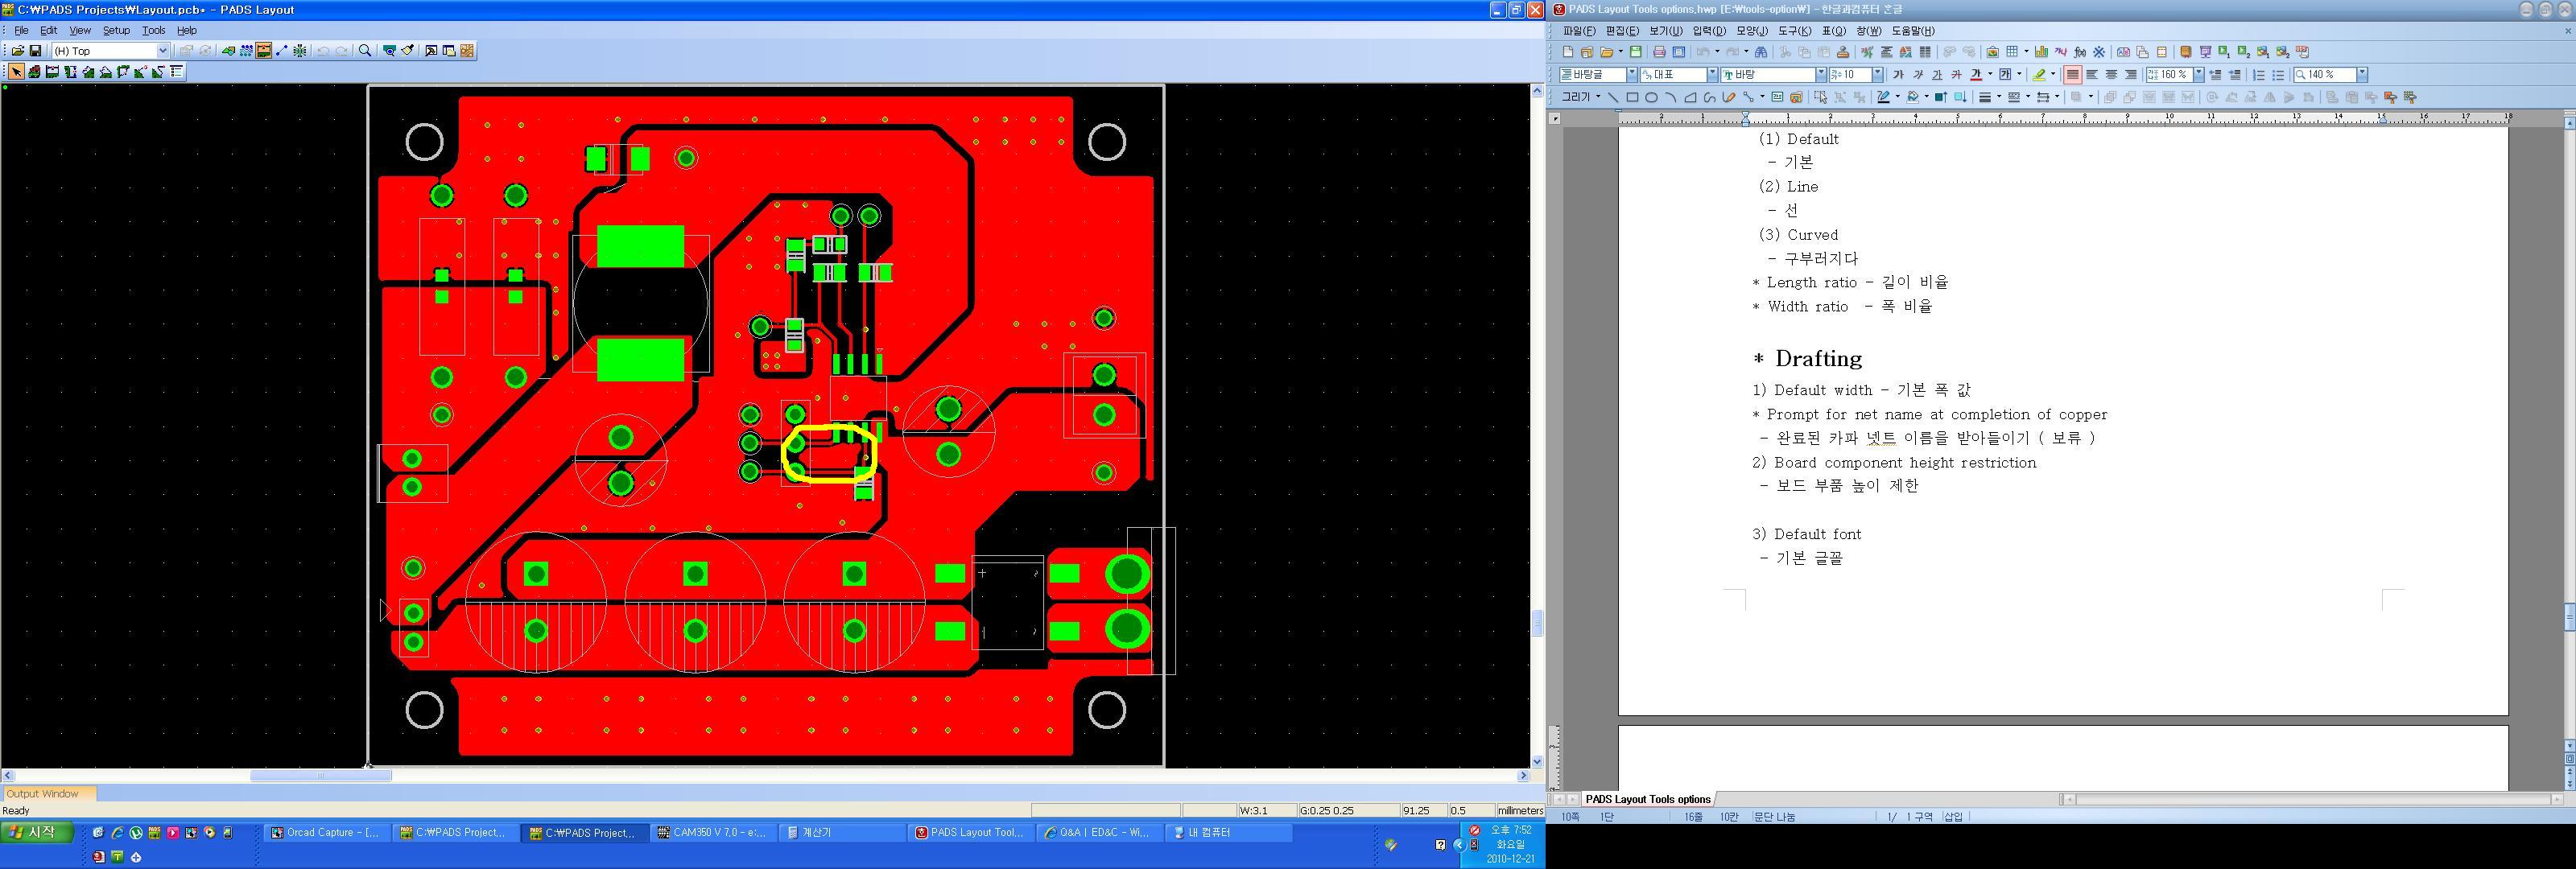2576x869 pixels.
Task: Click the Zoom magnifier icon in PADS toolbar
Action: [365, 51]
